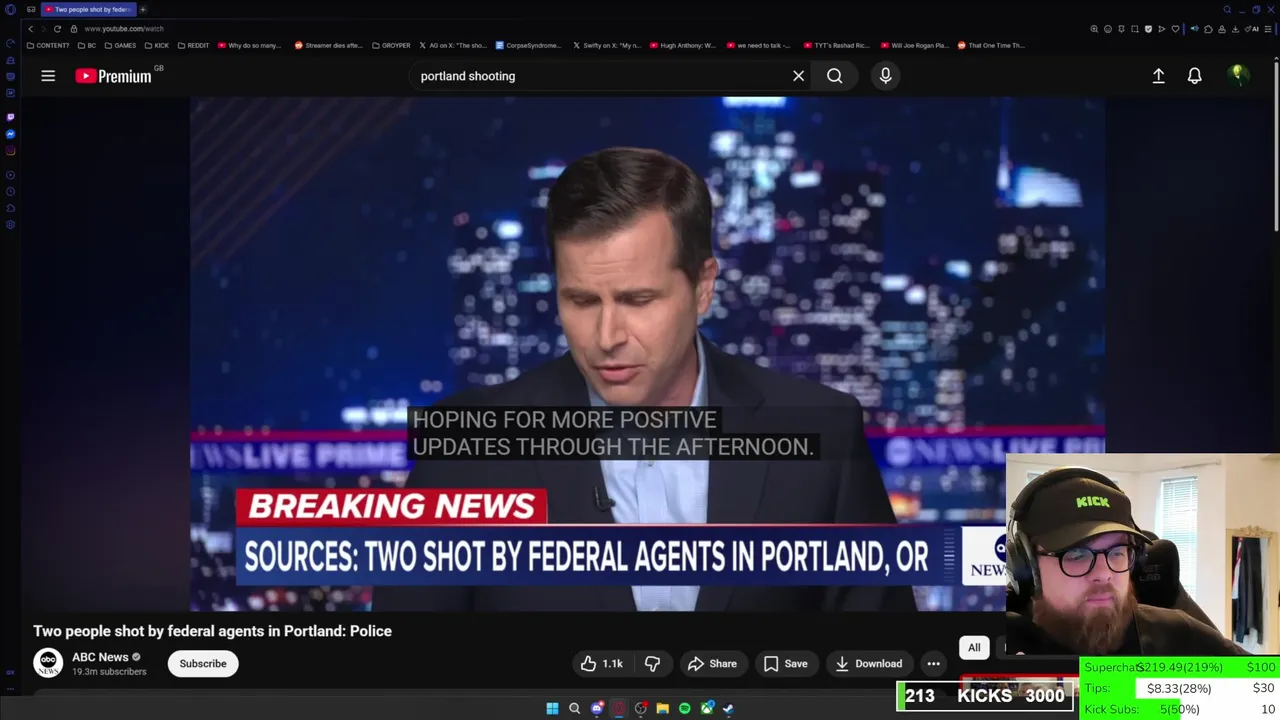Go back in browser history
Screen dimensions: 1280x720
(x=31, y=29)
